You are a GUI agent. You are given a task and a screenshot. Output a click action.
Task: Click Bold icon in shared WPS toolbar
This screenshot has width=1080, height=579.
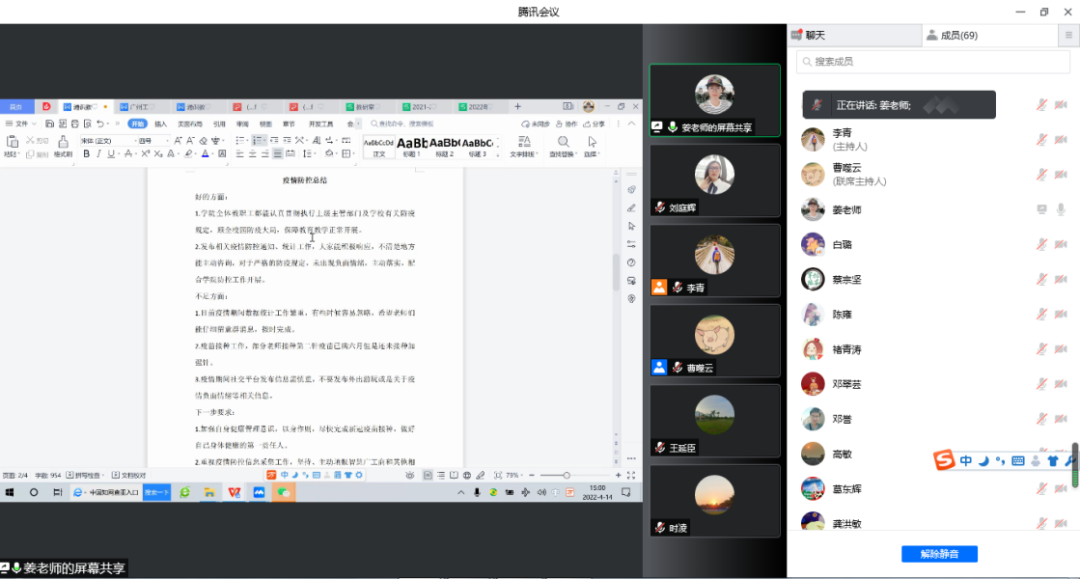87,154
